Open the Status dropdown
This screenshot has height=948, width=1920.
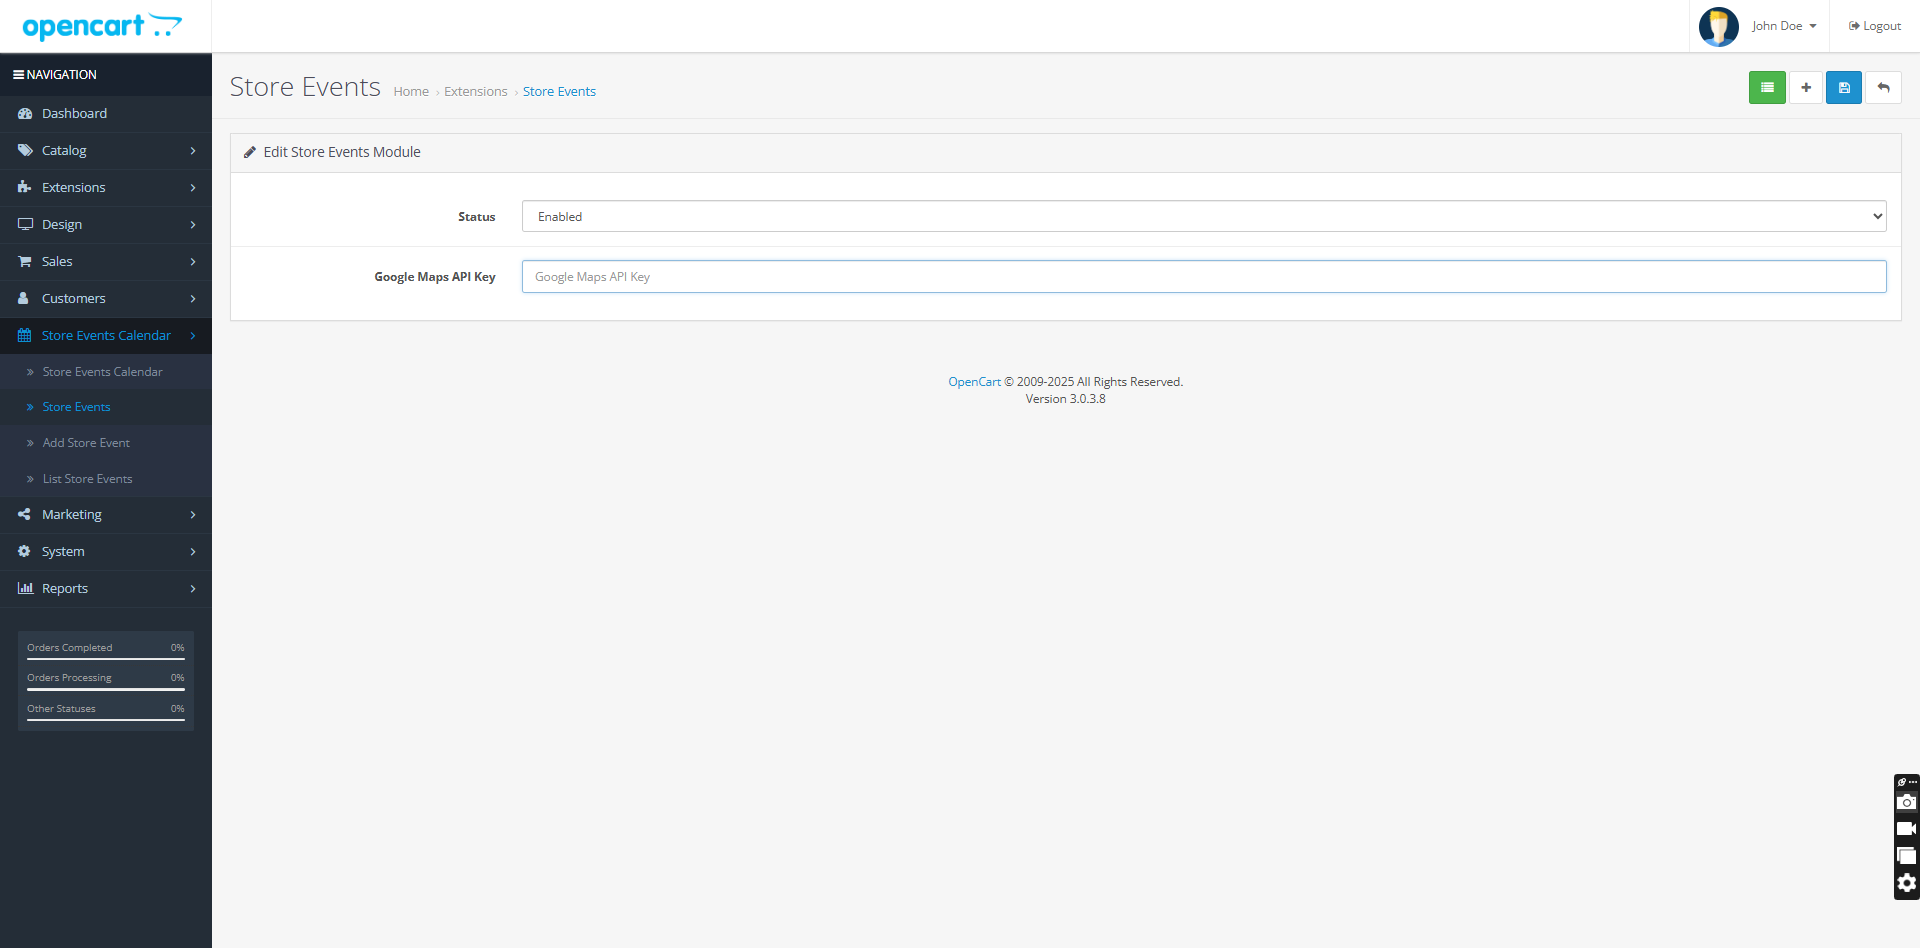tap(1203, 216)
